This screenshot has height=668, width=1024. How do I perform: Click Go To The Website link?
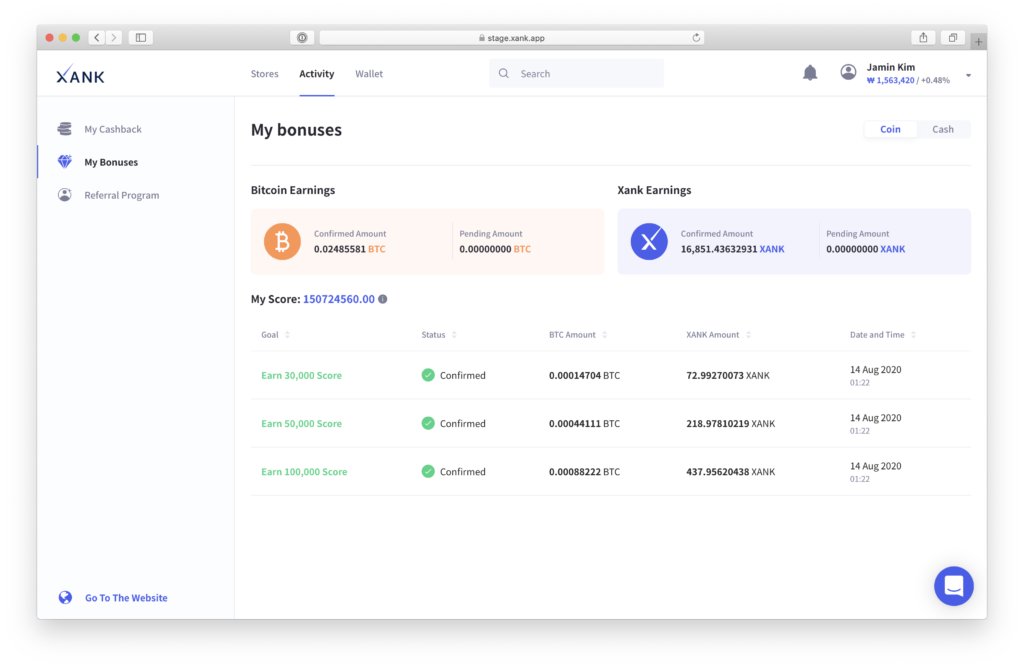[126, 597]
